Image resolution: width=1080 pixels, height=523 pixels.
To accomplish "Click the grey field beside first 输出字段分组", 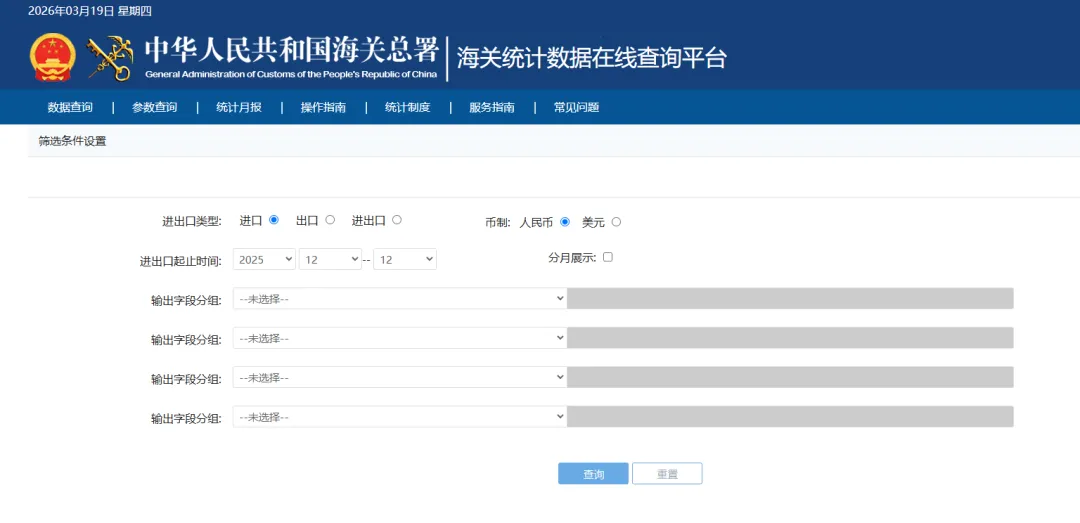I will [x=790, y=299].
